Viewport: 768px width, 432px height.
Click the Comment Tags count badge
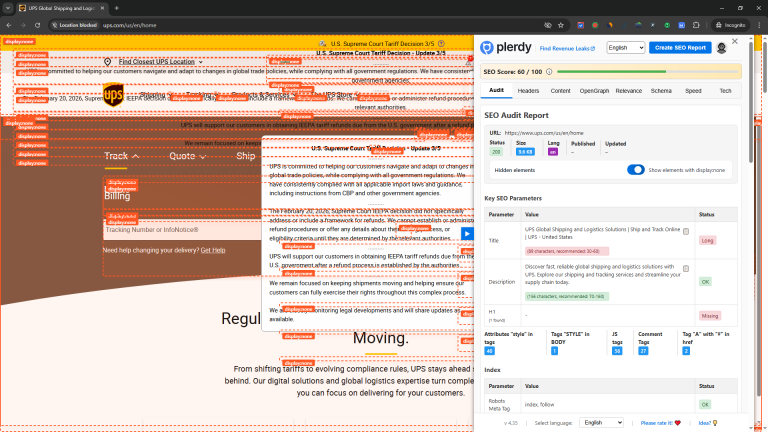click(x=643, y=351)
